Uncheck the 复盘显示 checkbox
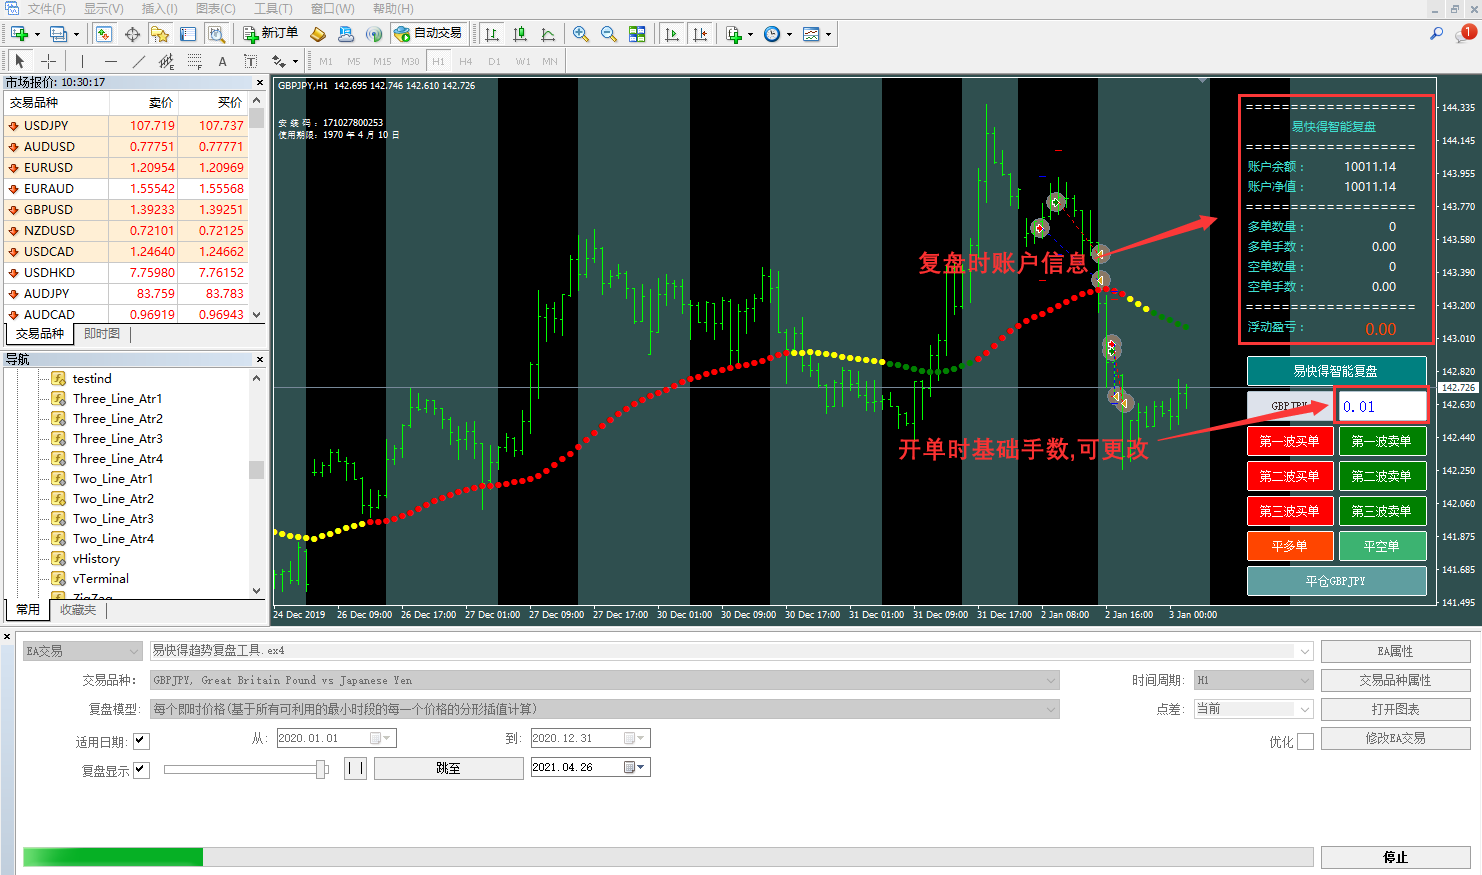Image resolution: width=1482 pixels, height=875 pixels. coord(141,770)
